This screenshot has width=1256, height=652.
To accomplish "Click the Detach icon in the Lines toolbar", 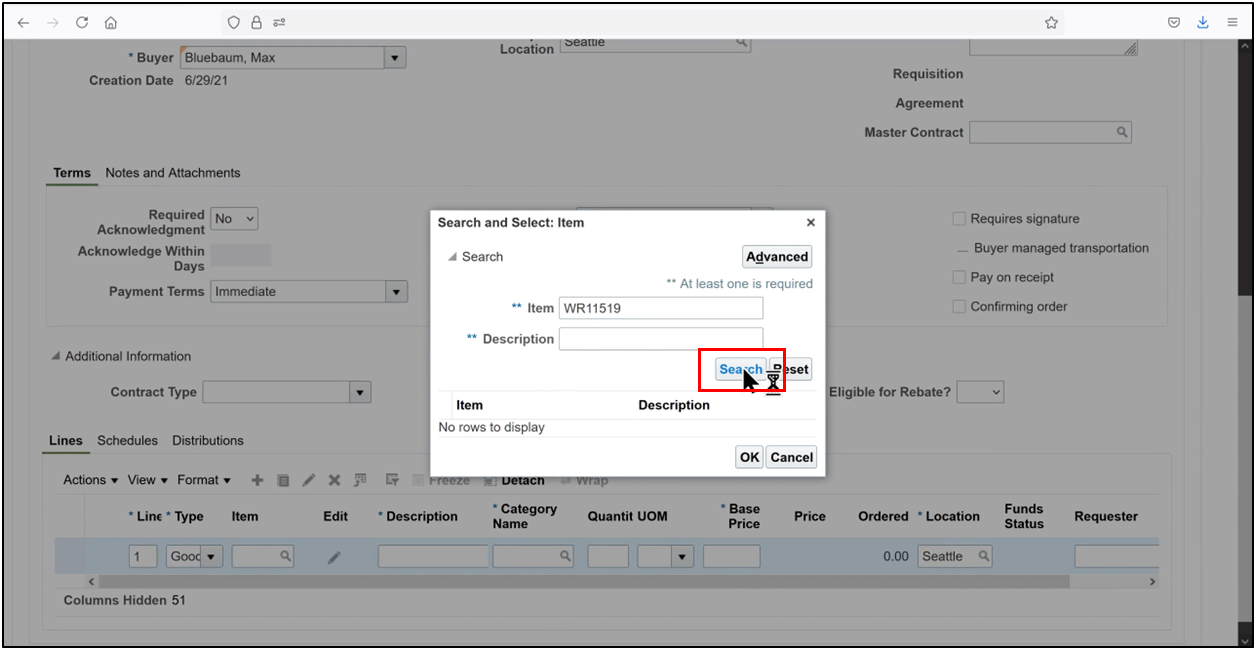I will [489, 480].
